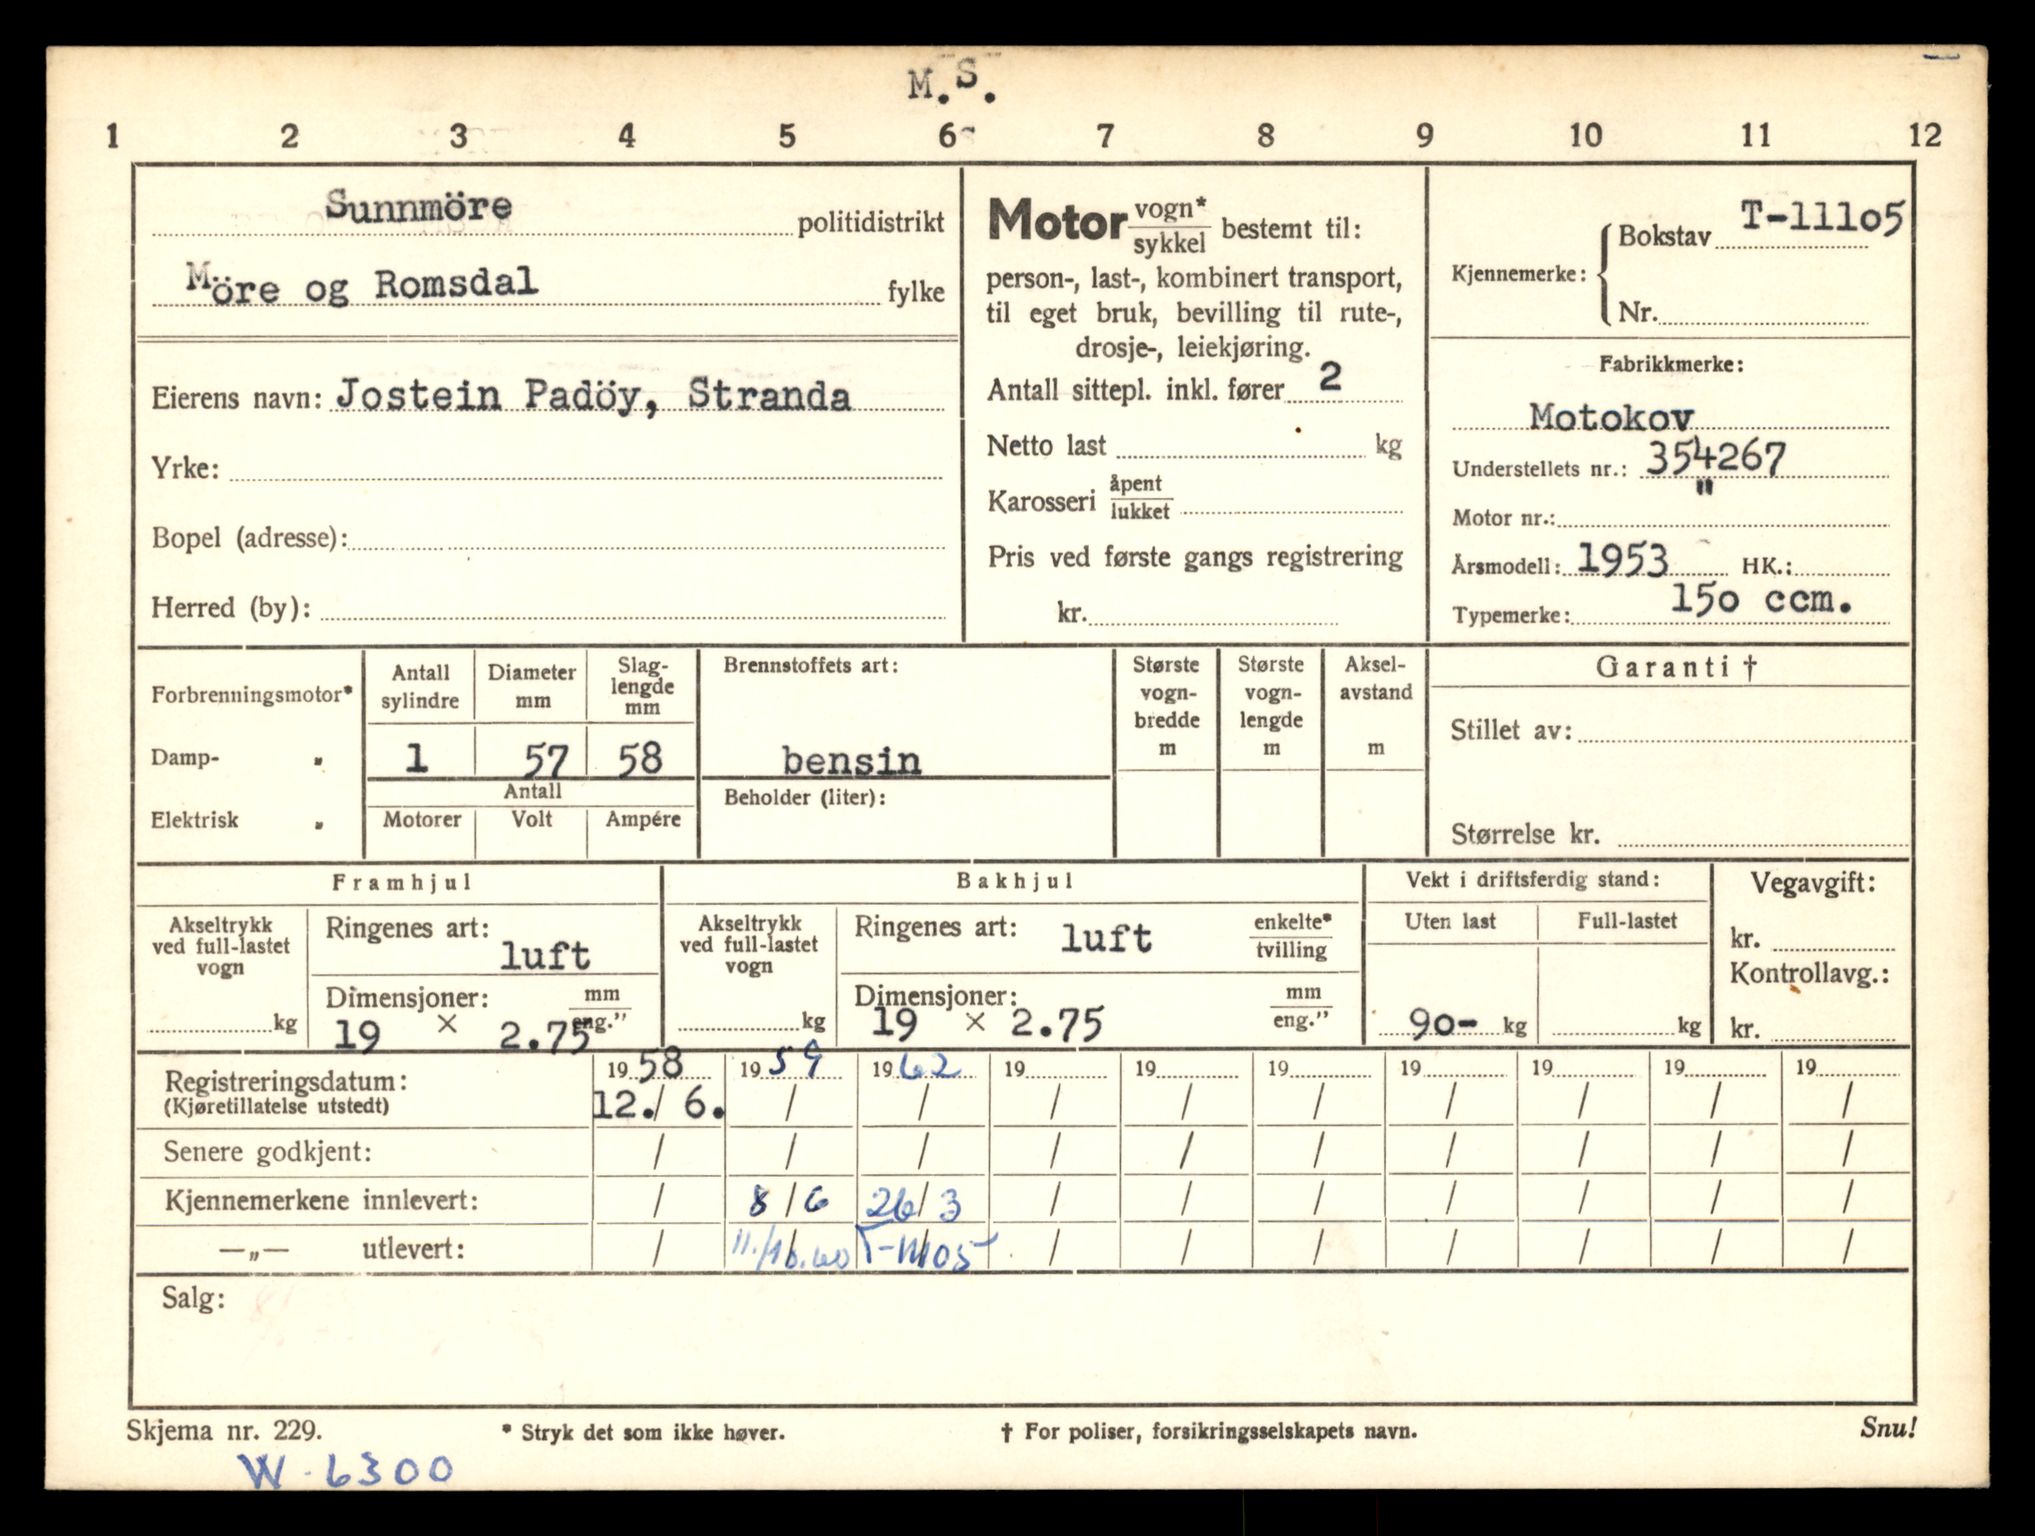Select the "Brennstoffets art:" label
The height and width of the screenshot is (1536, 2035).
pyautogui.click(x=811, y=665)
